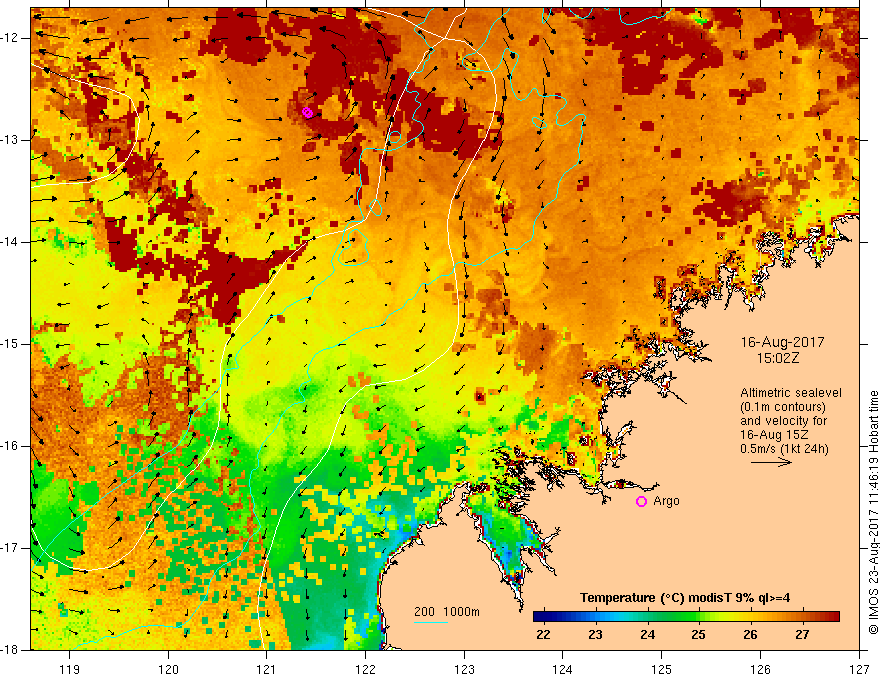Click color bar tick label '22'
This screenshot has width=880, height=680.
pyautogui.click(x=543, y=635)
